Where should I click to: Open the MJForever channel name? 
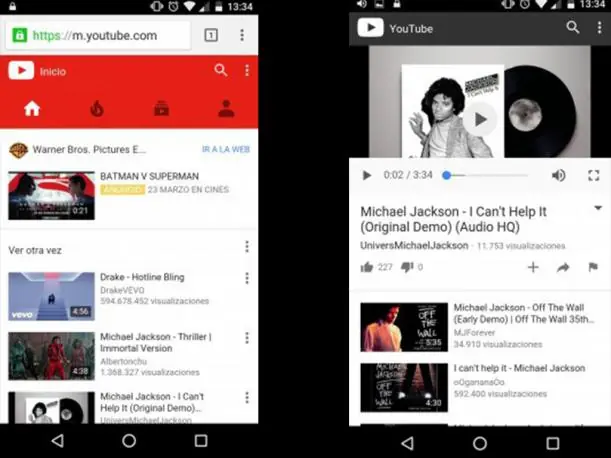(x=474, y=332)
